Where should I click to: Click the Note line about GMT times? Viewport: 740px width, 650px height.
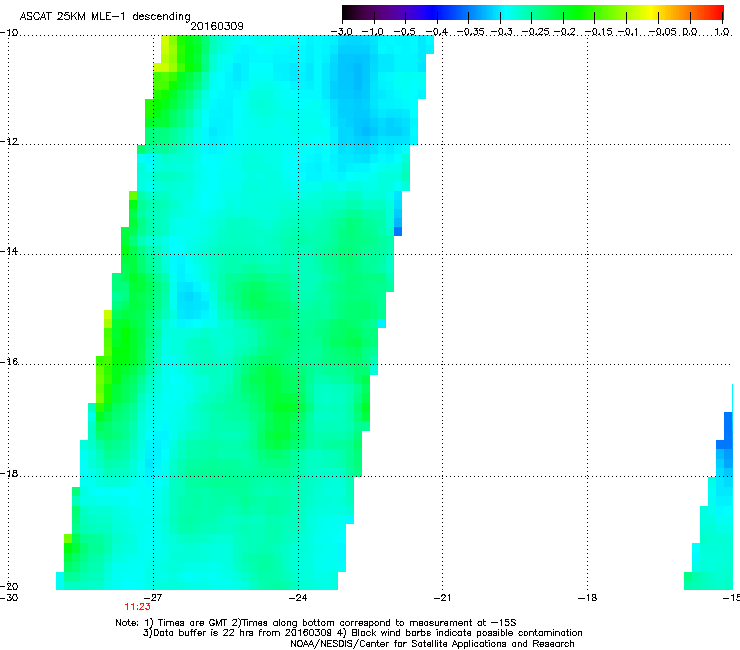coord(316,623)
